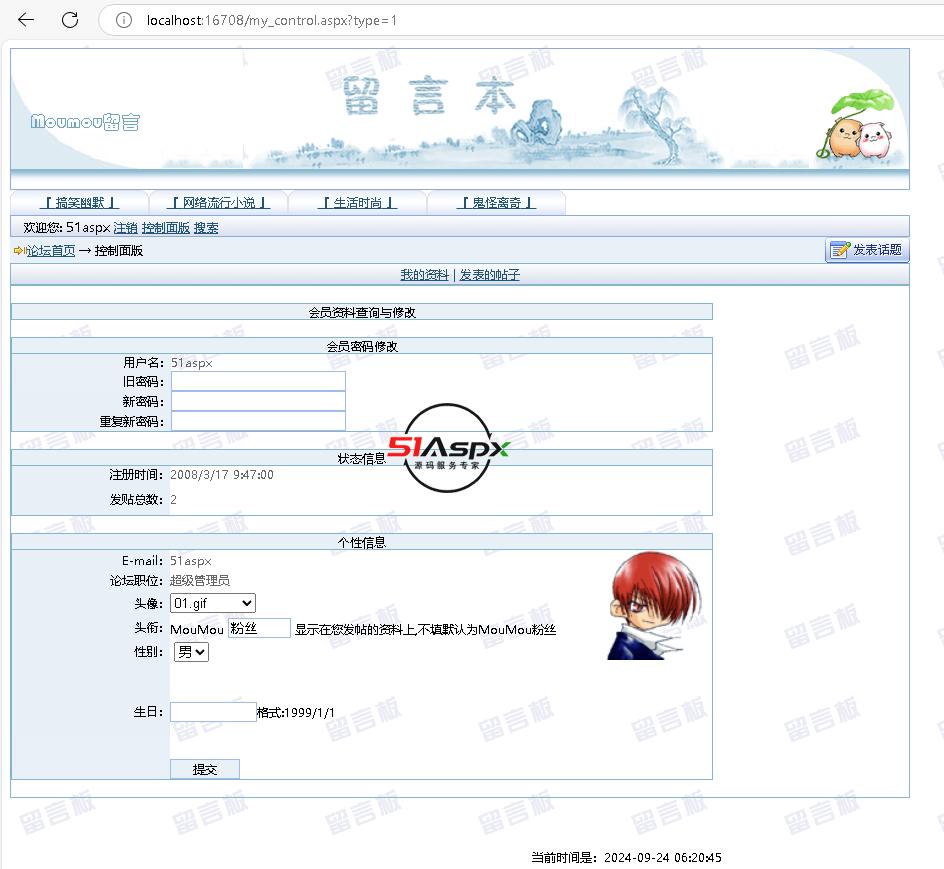Viewport: 944px width, 869px height.
Task: Click into the 生日 birthday field
Action: (213, 712)
